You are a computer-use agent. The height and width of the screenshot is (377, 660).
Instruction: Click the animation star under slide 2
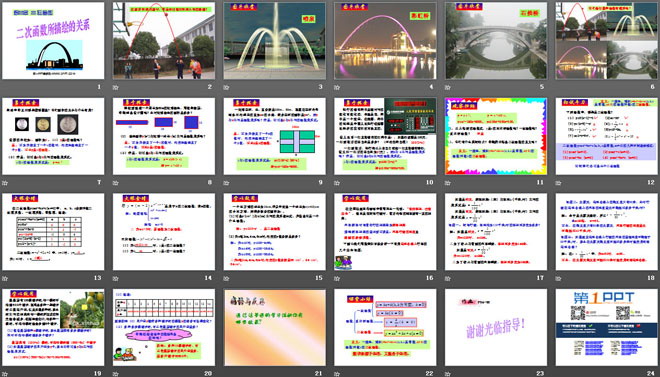pos(115,88)
